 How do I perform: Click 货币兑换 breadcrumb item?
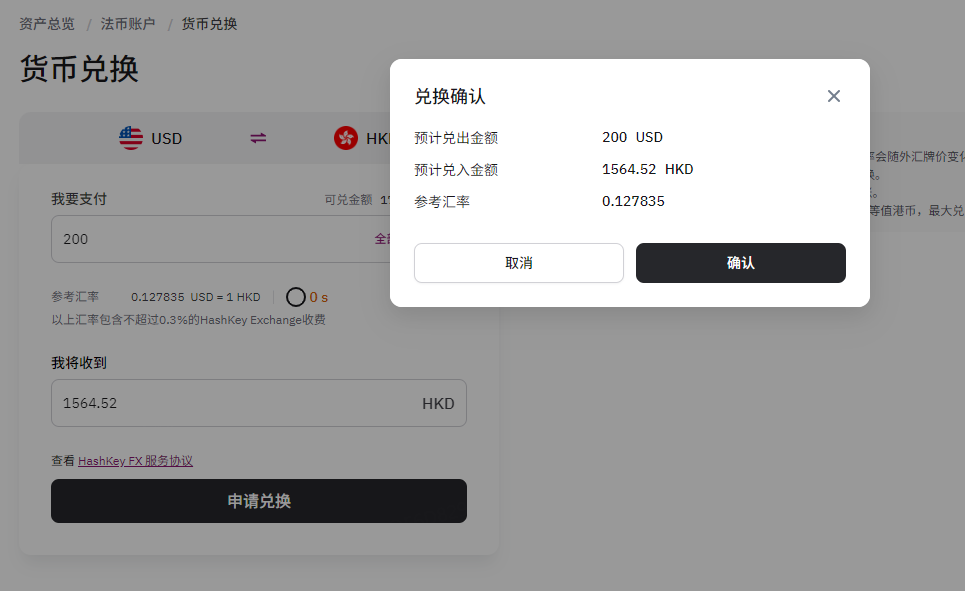(x=209, y=24)
